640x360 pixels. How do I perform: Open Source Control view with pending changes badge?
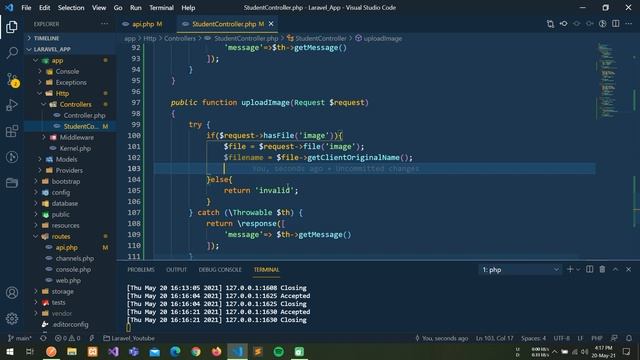point(12,79)
